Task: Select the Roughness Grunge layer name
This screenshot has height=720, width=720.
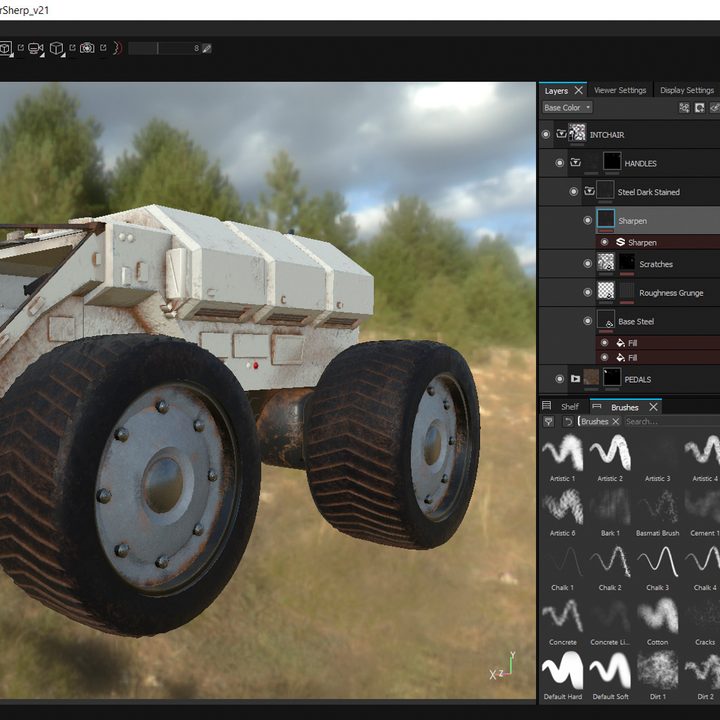Action: point(671,293)
